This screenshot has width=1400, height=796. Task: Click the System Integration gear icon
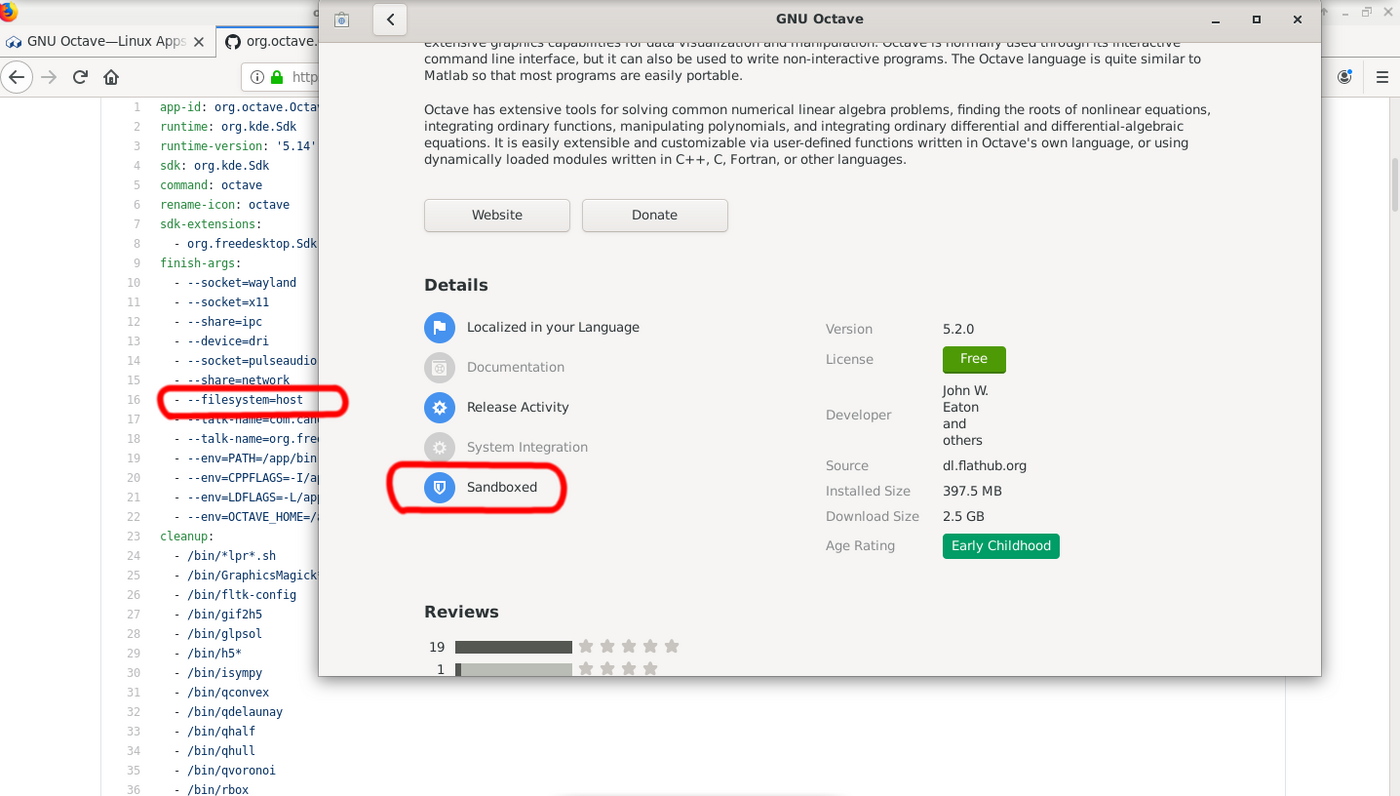440,447
